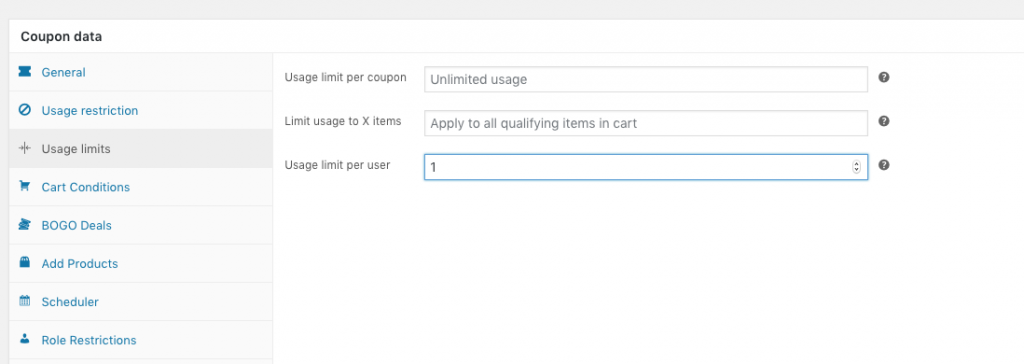
Task: Select the Usage limits tab
Action: (140, 148)
